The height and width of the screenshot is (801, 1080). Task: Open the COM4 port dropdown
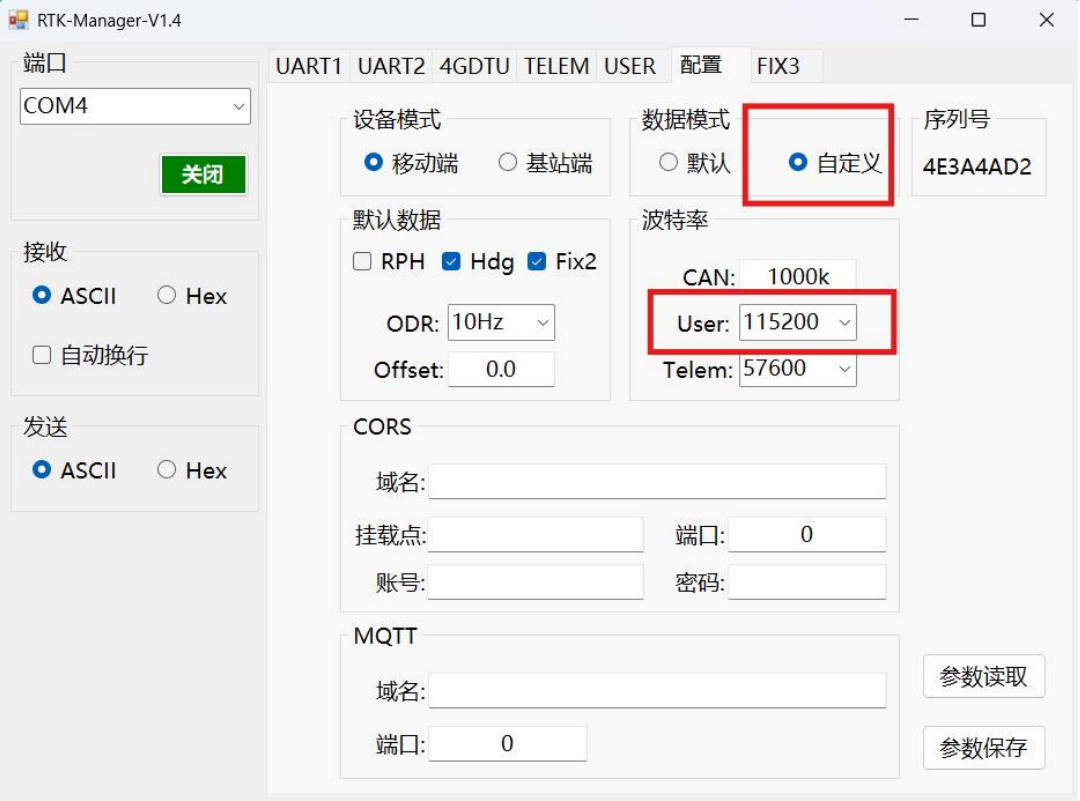coord(135,106)
